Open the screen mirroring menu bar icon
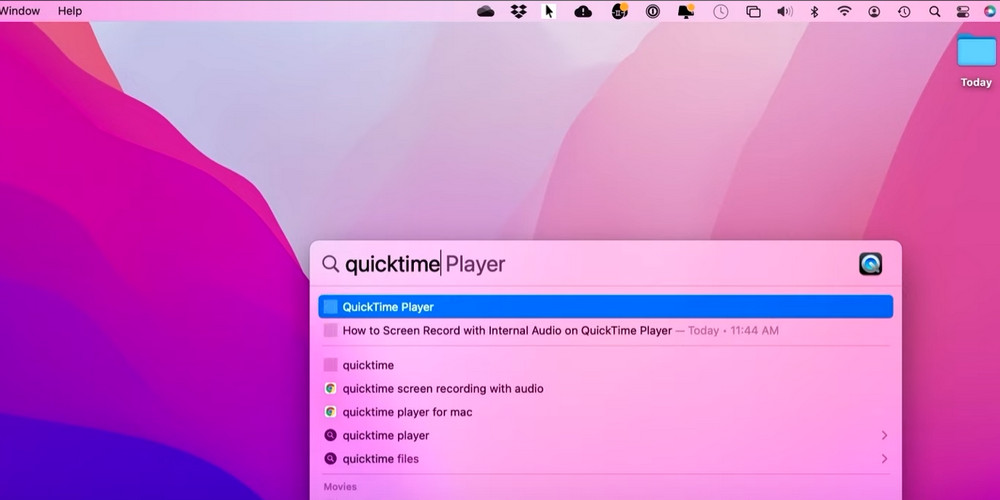The width and height of the screenshot is (1000, 500). tap(753, 11)
